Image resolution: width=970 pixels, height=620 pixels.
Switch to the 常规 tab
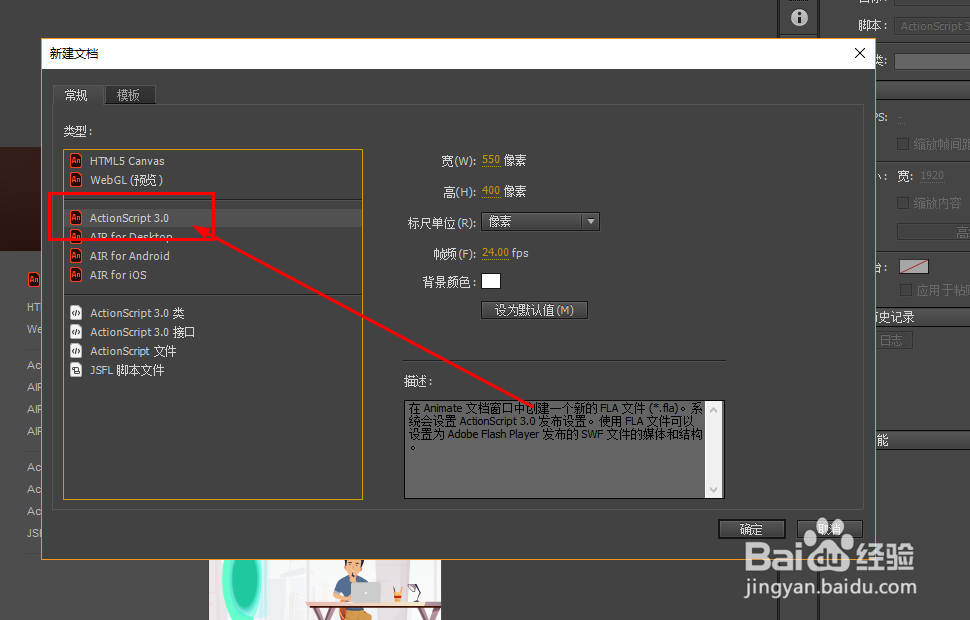[77, 95]
